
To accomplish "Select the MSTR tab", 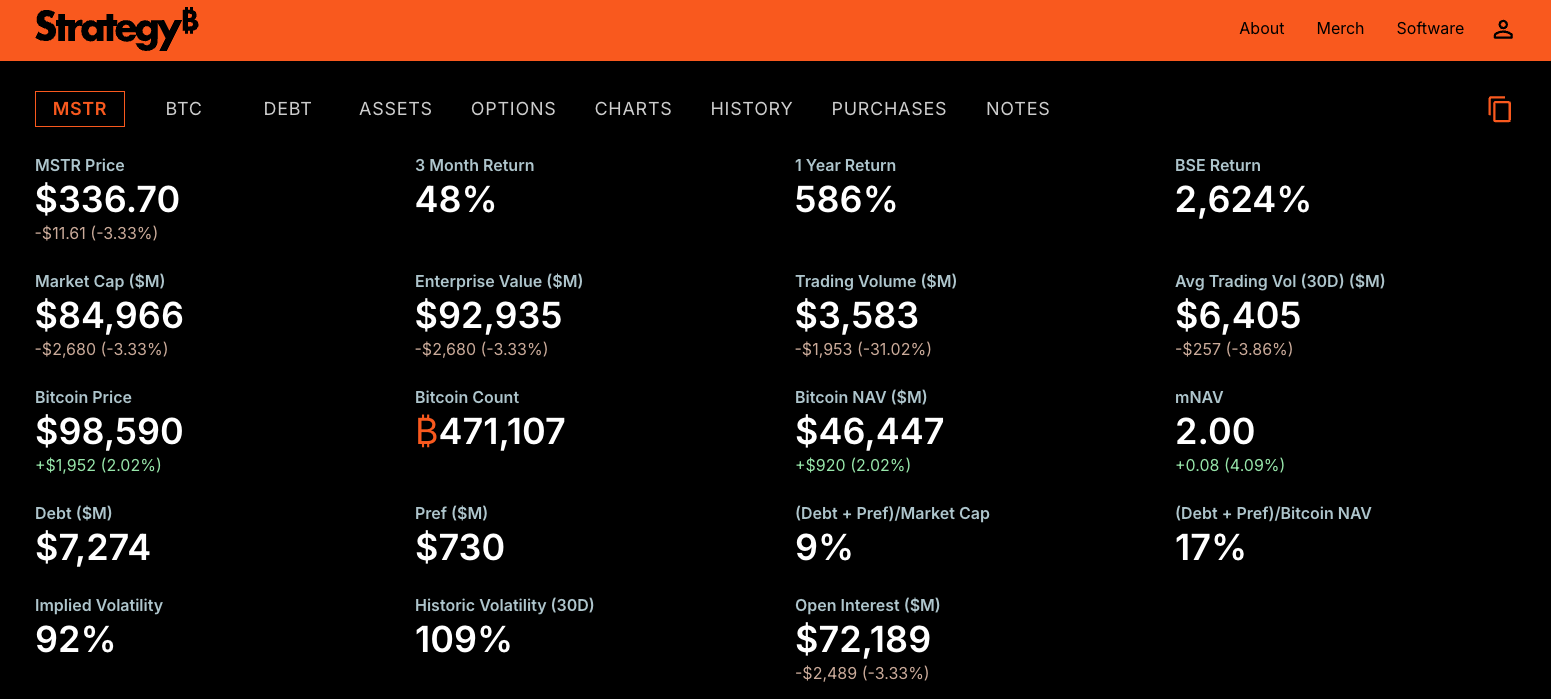I will tap(80, 109).
